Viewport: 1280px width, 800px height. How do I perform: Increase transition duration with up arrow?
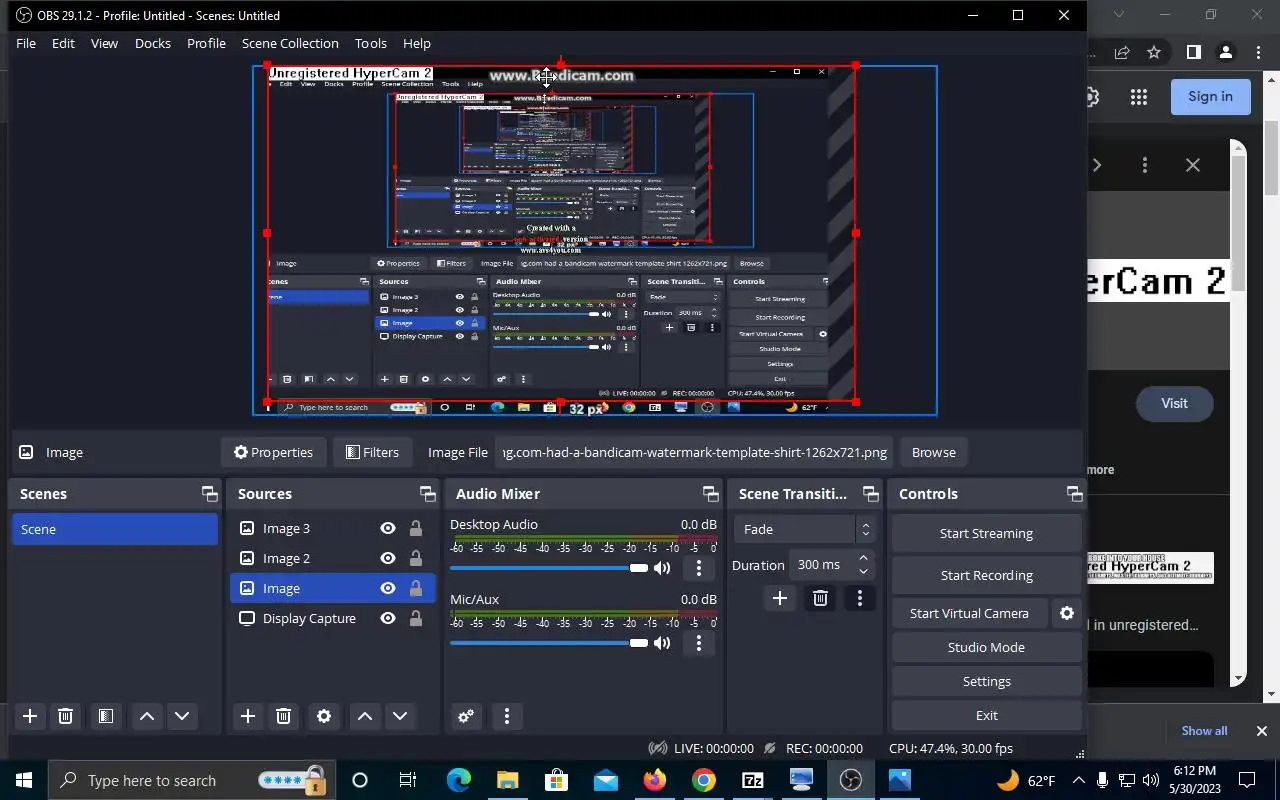pyautogui.click(x=864, y=557)
